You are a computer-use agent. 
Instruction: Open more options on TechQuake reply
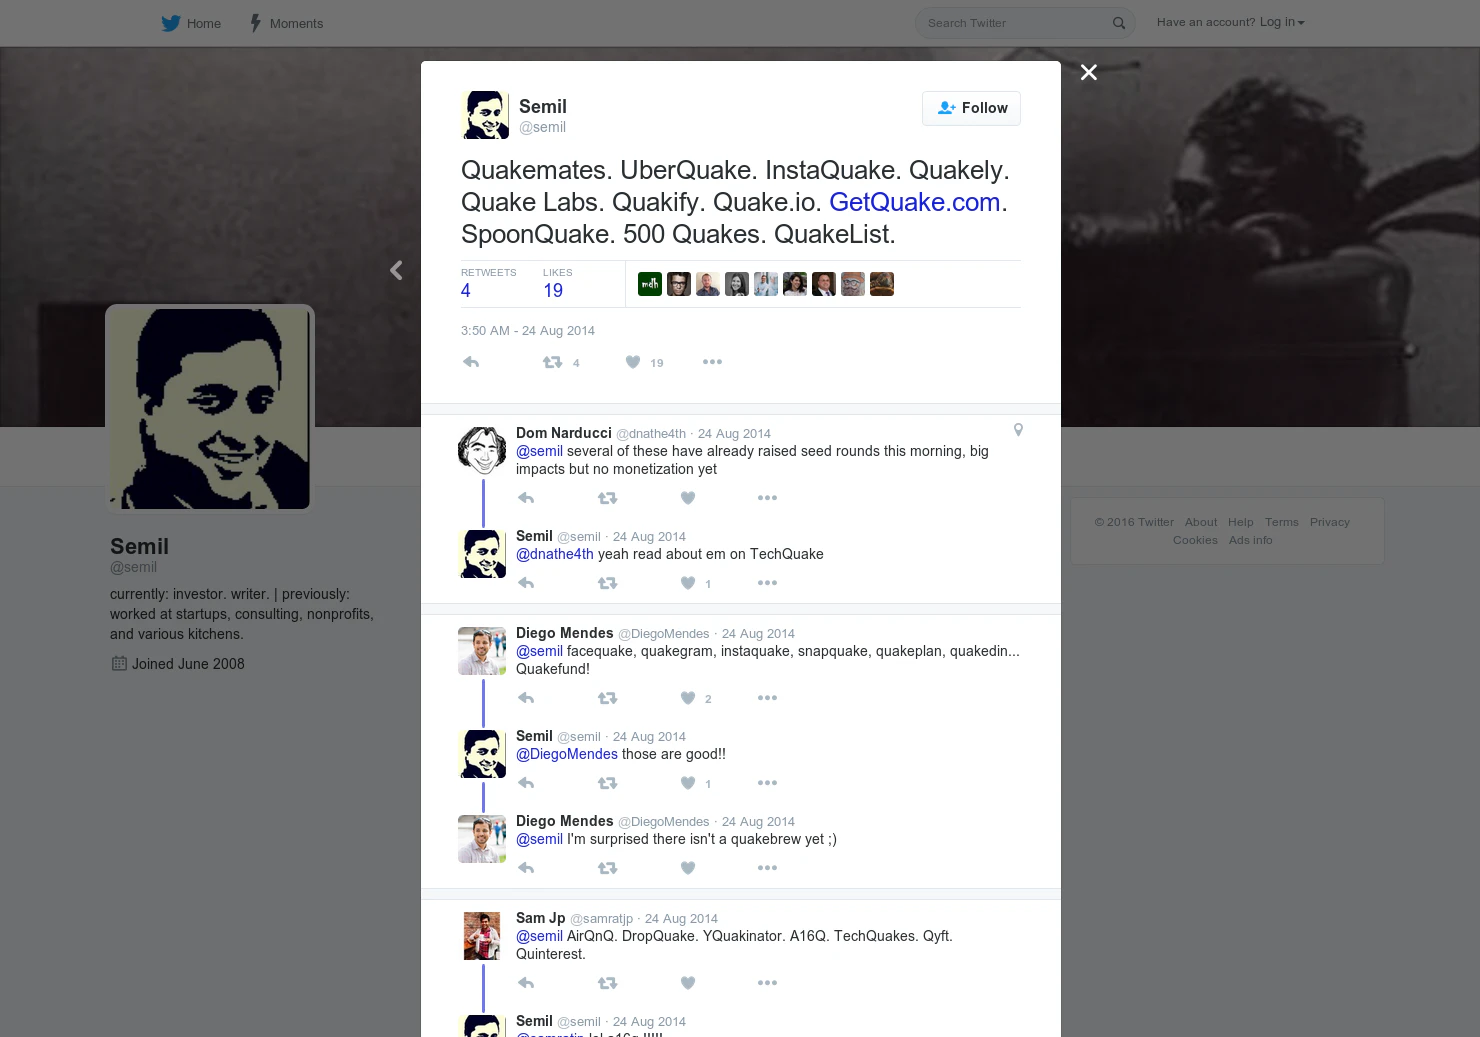click(x=767, y=583)
